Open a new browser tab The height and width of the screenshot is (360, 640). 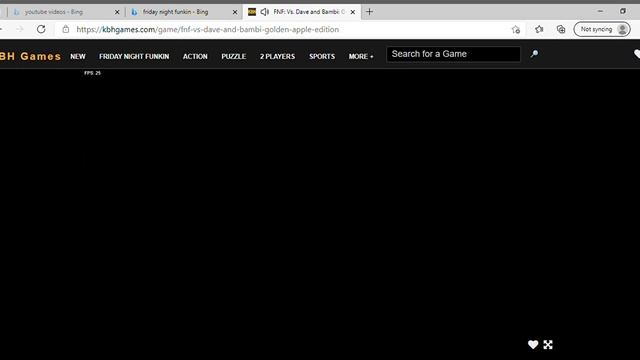pyautogui.click(x=369, y=12)
